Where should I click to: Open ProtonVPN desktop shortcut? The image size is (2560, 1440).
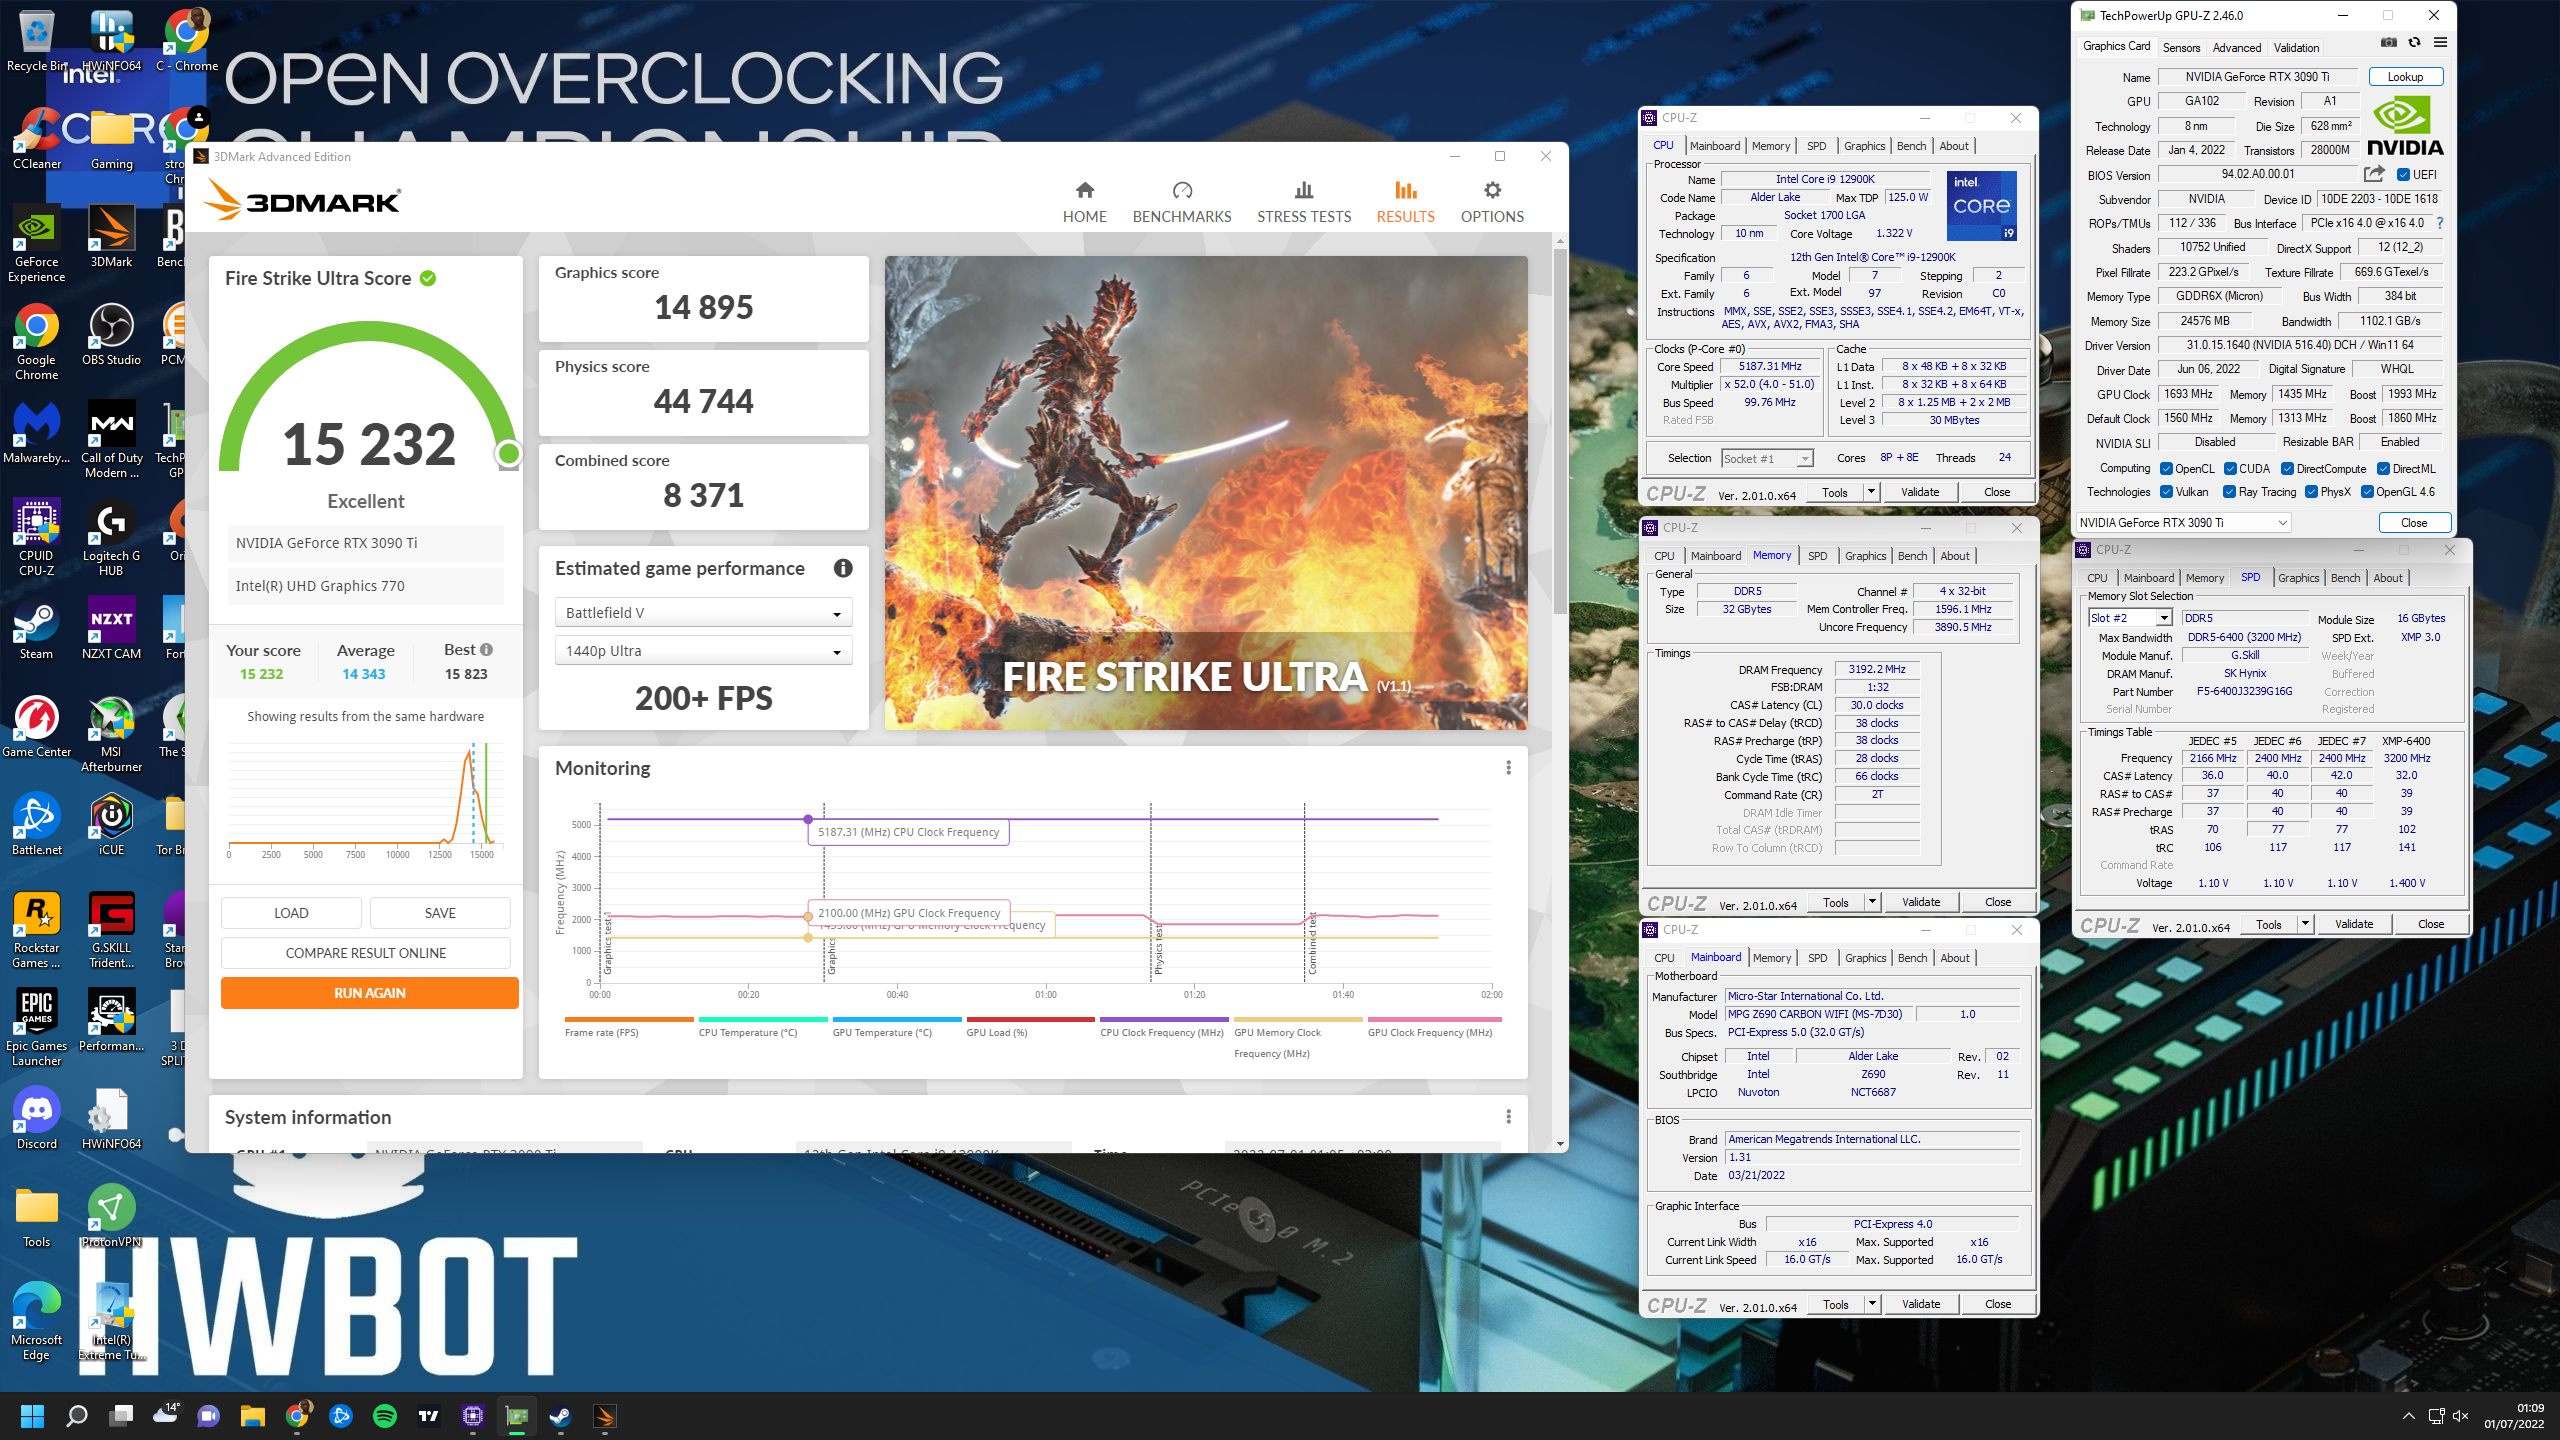111,1217
